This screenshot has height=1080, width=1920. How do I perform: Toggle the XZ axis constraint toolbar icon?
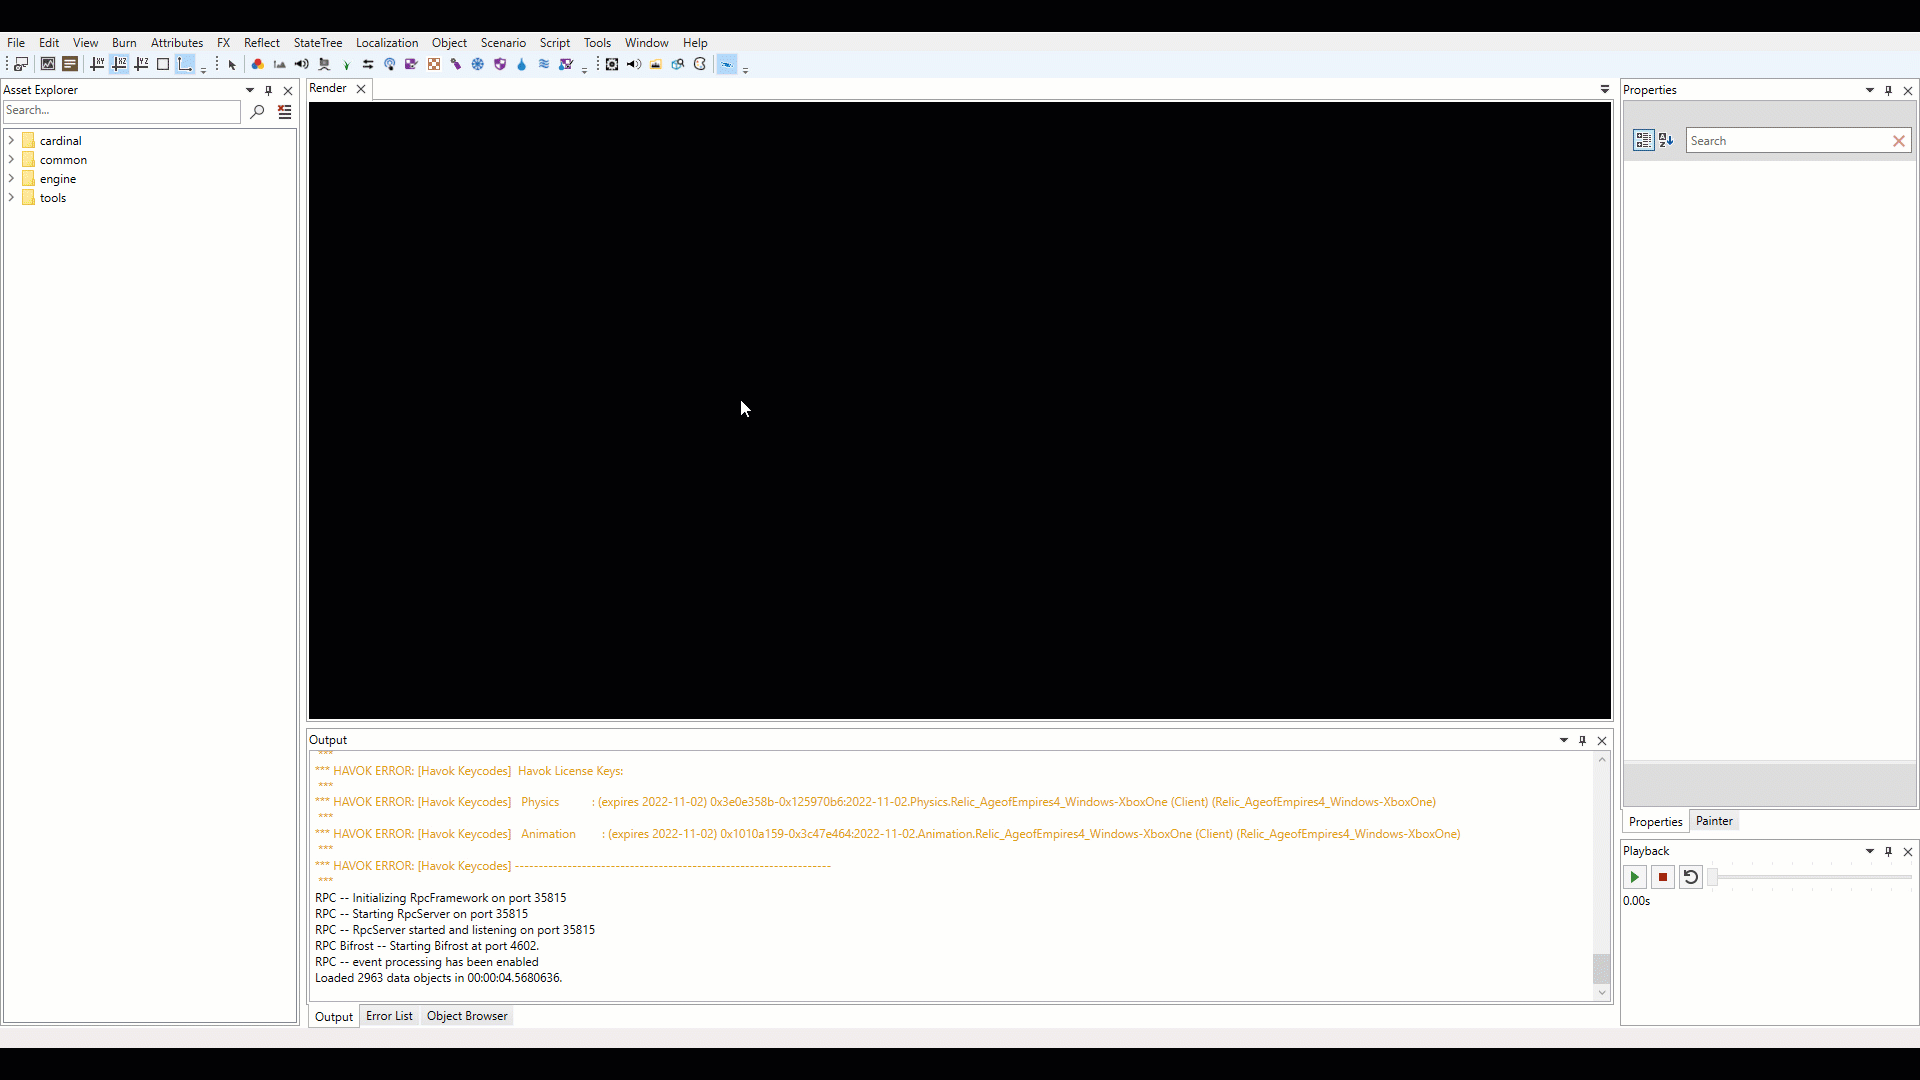pyautogui.click(x=119, y=64)
